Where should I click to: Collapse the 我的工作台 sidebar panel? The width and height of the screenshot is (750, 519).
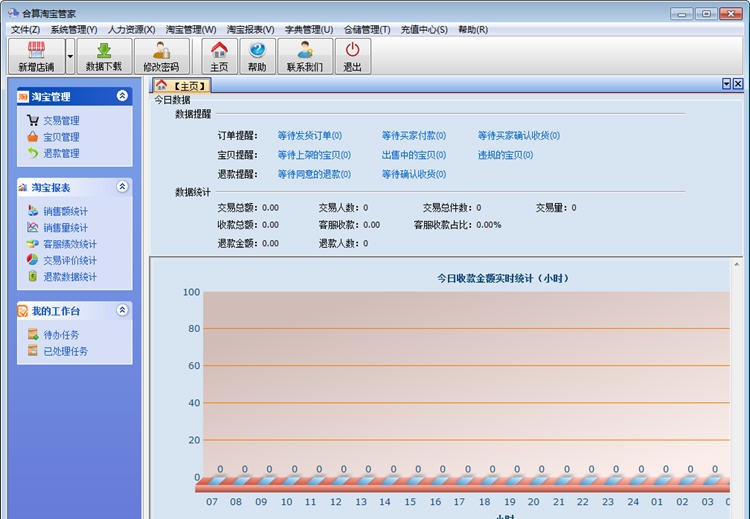(x=122, y=311)
